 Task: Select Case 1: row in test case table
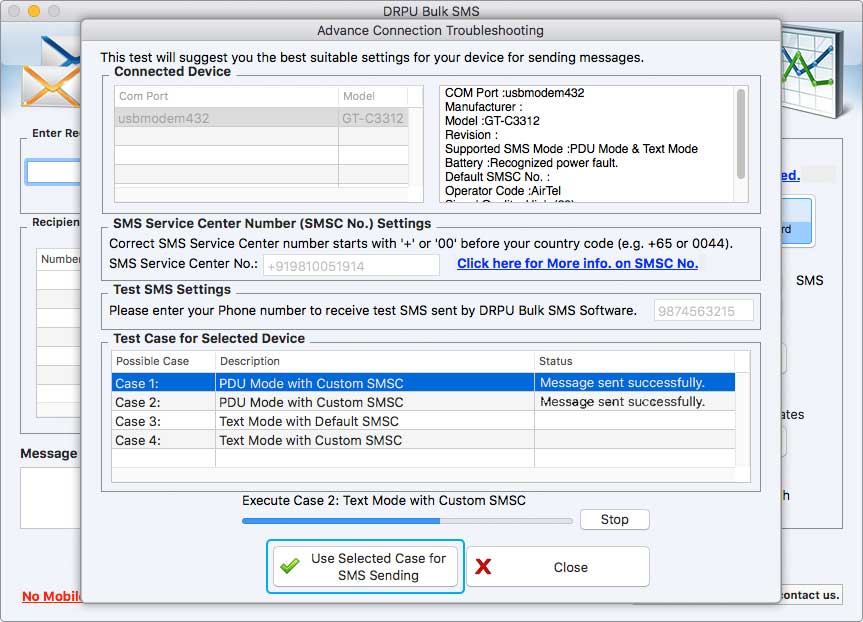pyautogui.click(x=423, y=383)
